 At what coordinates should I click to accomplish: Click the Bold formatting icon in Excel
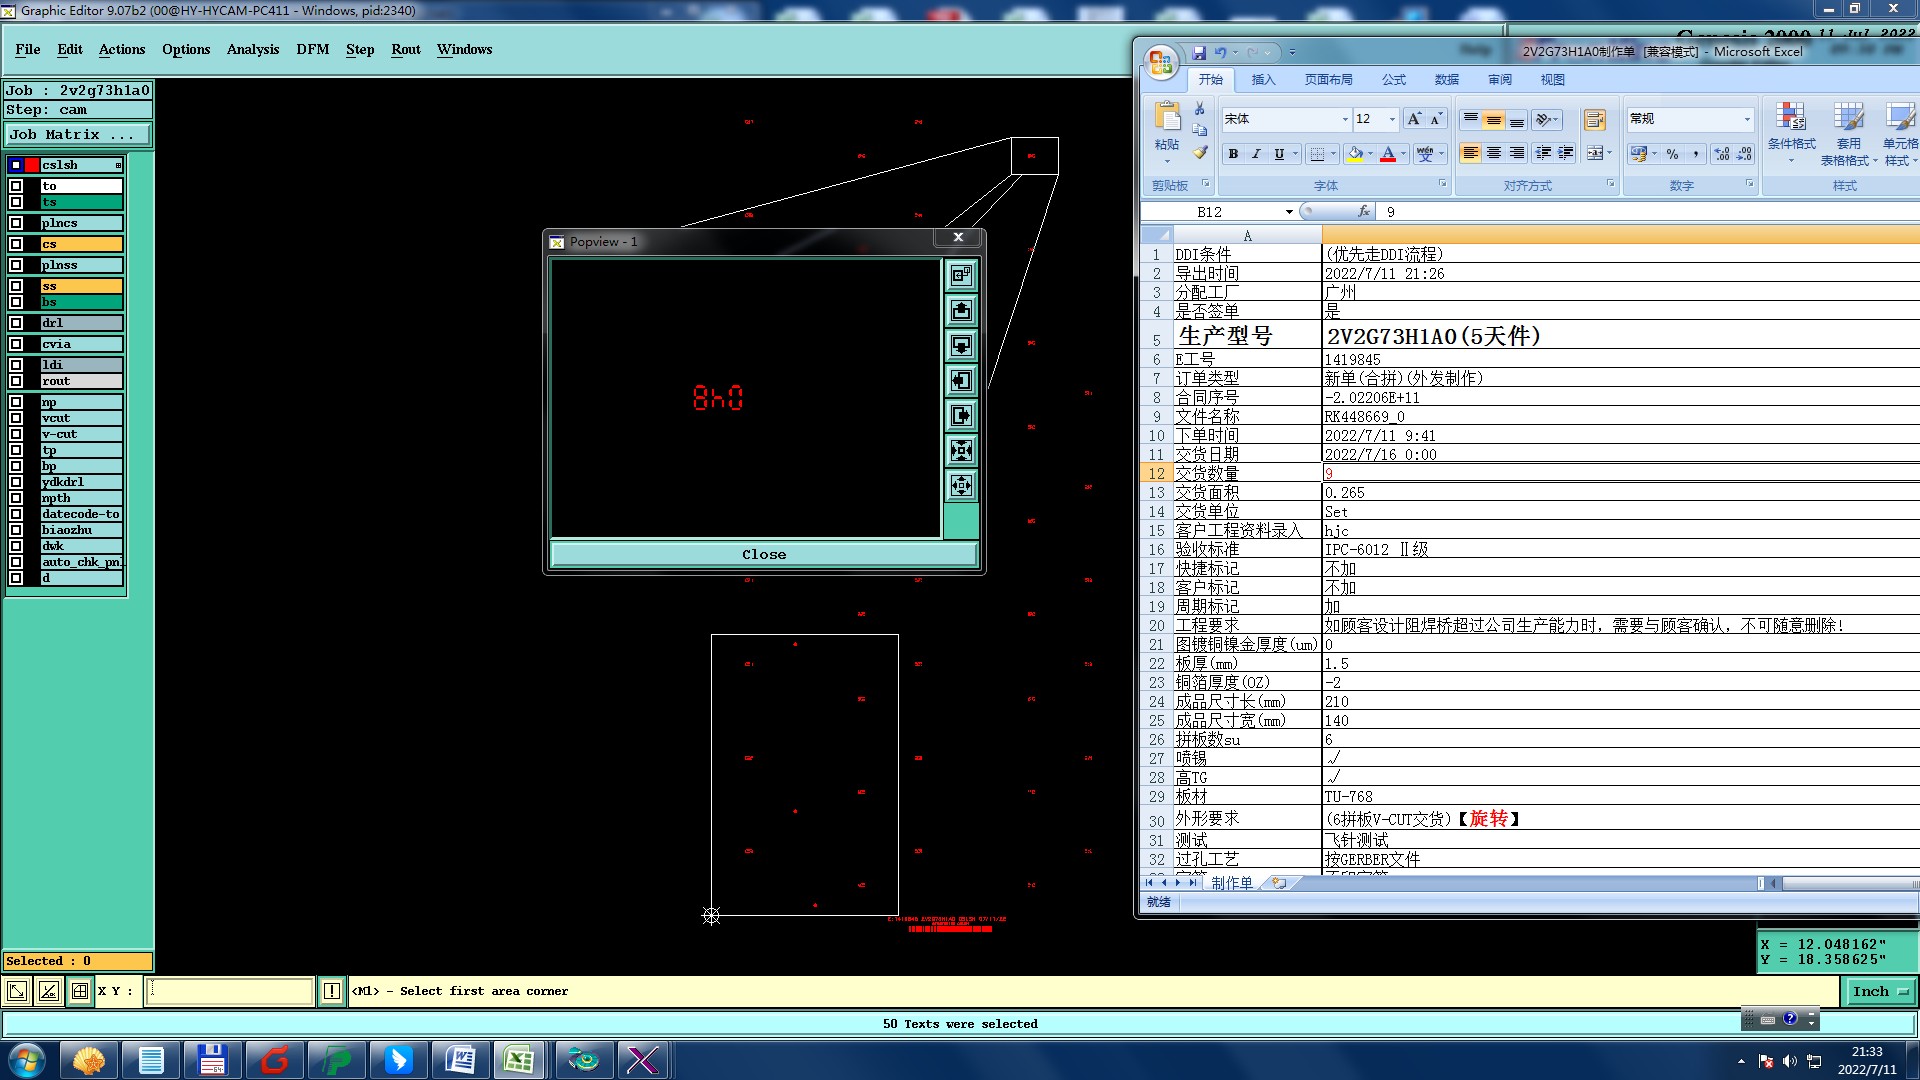pos(1233,154)
